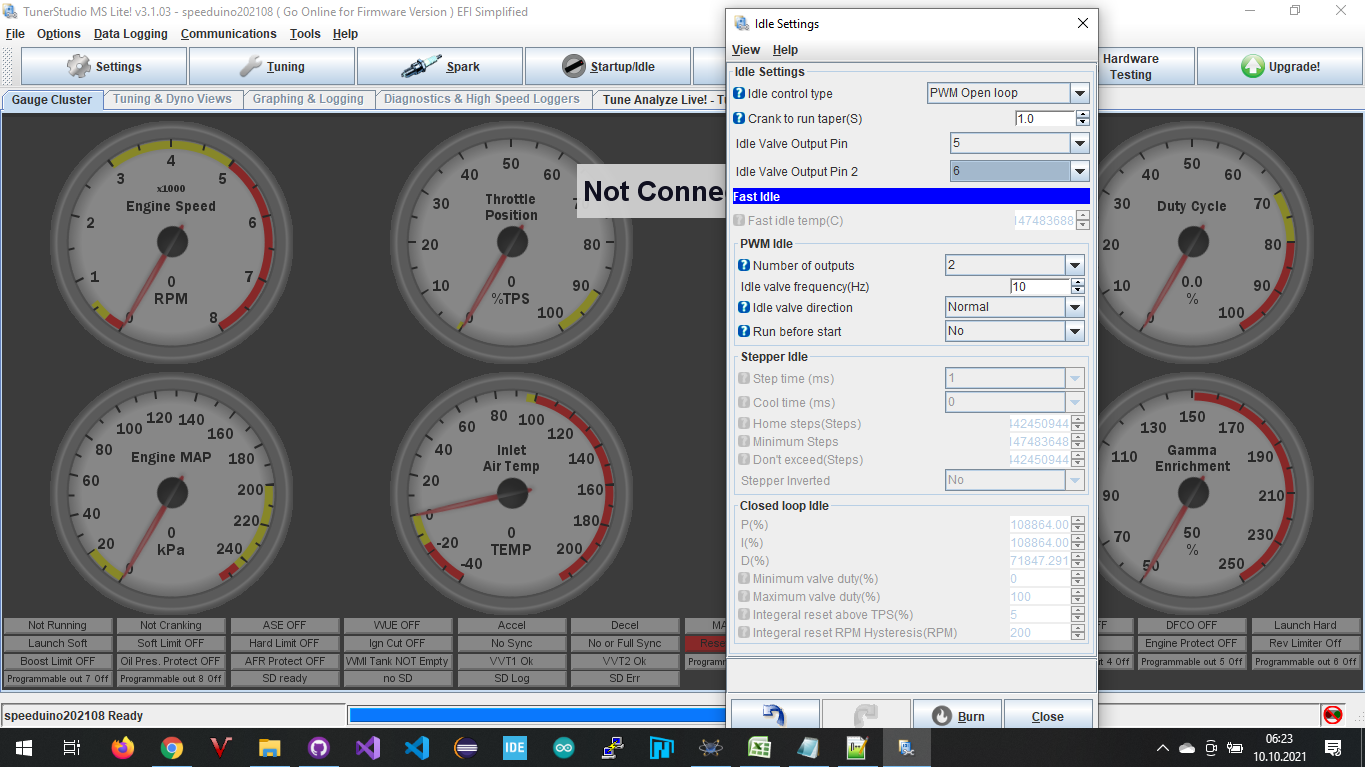The height and width of the screenshot is (767, 1365).
Task: Open the Hardware Testing panel
Action: tap(1146, 65)
